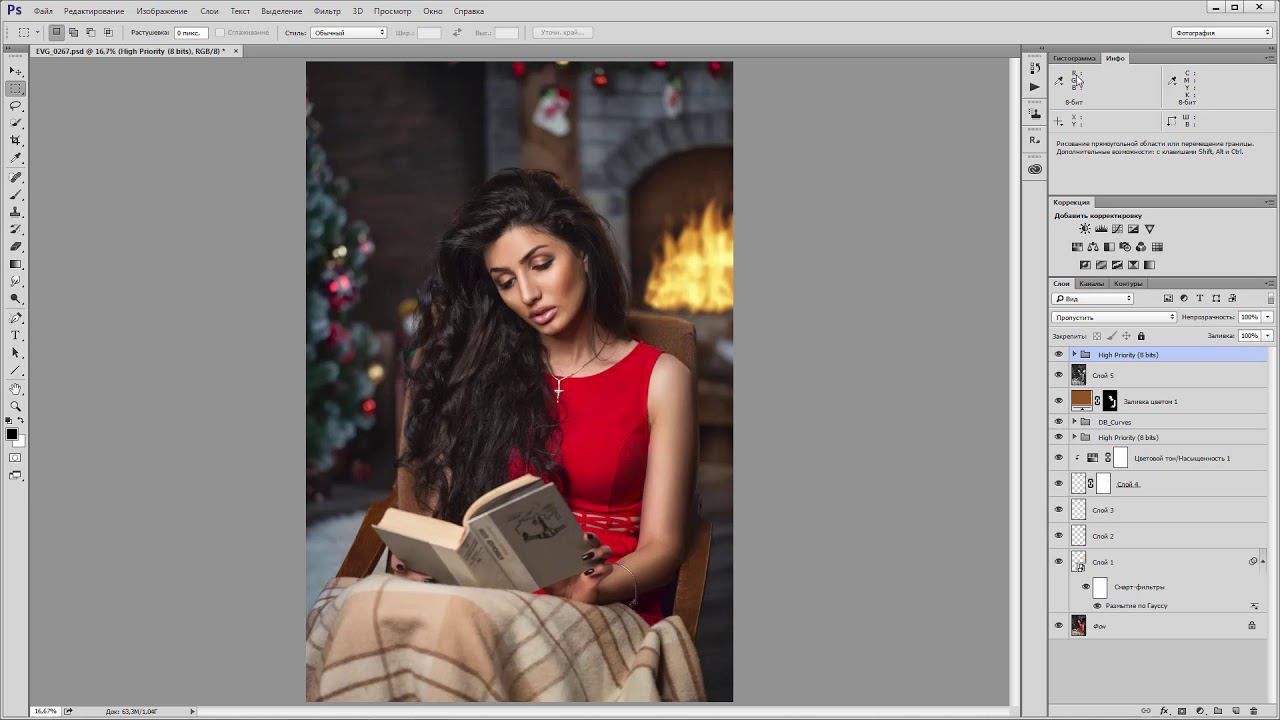The width and height of the screenshot is (1280, 720).
Task: Hide the Слой 3 layer
Action: (x=1059, y=510)
